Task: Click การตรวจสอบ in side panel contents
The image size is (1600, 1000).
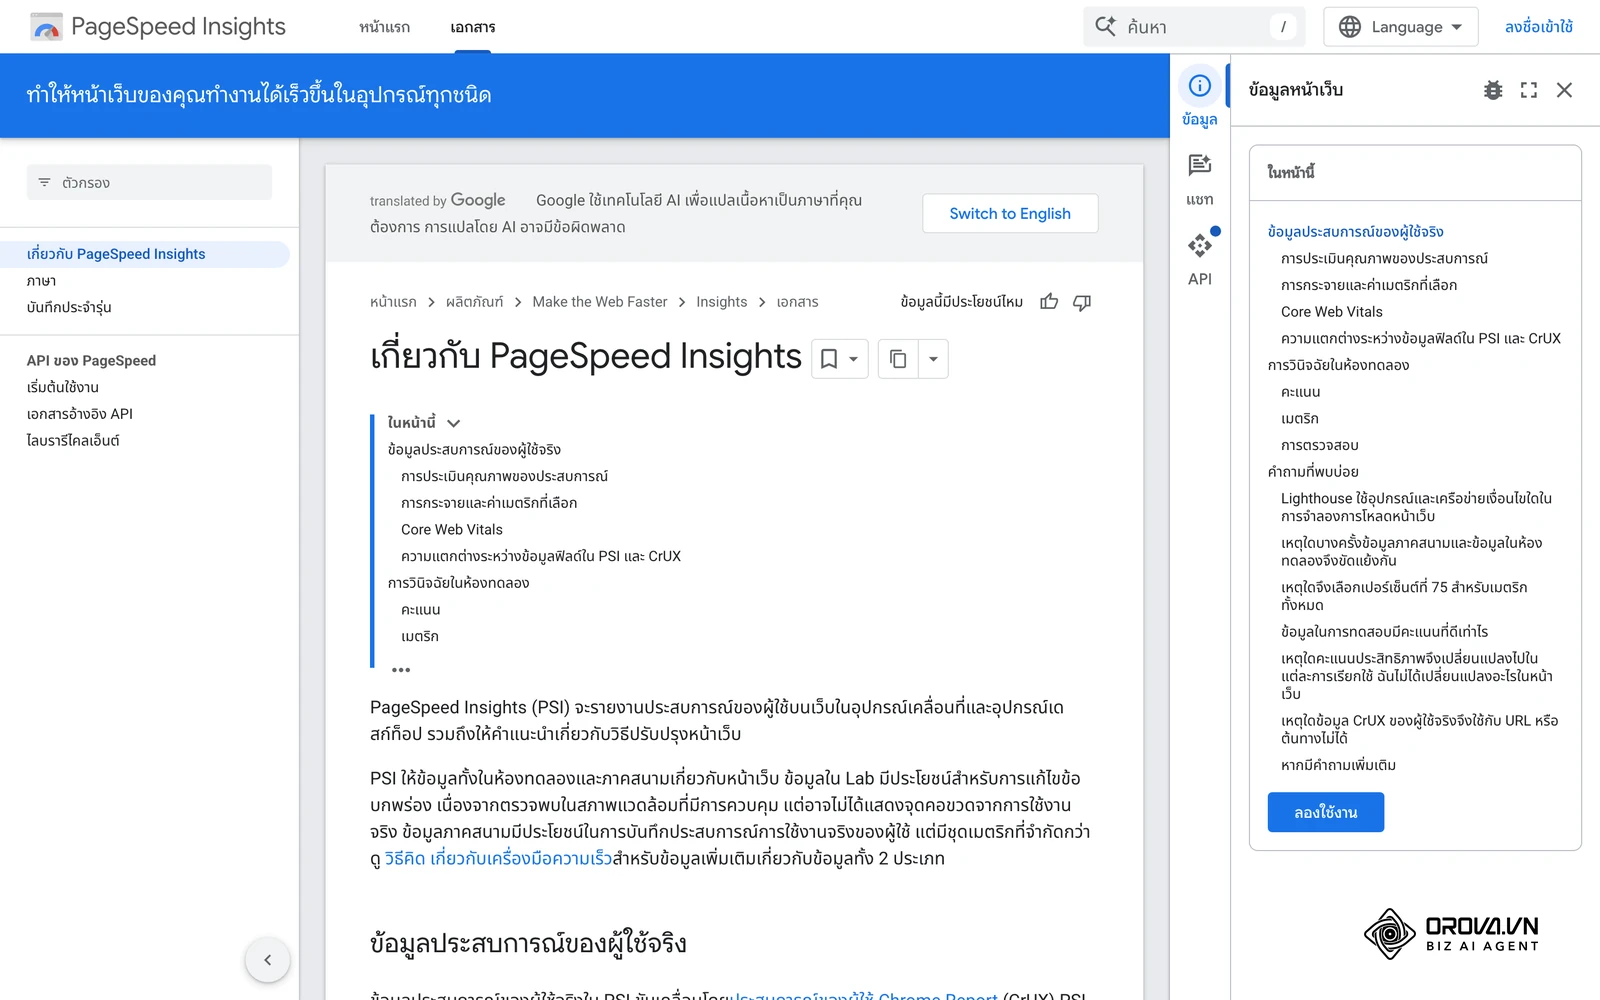Action: point(1320,445)
